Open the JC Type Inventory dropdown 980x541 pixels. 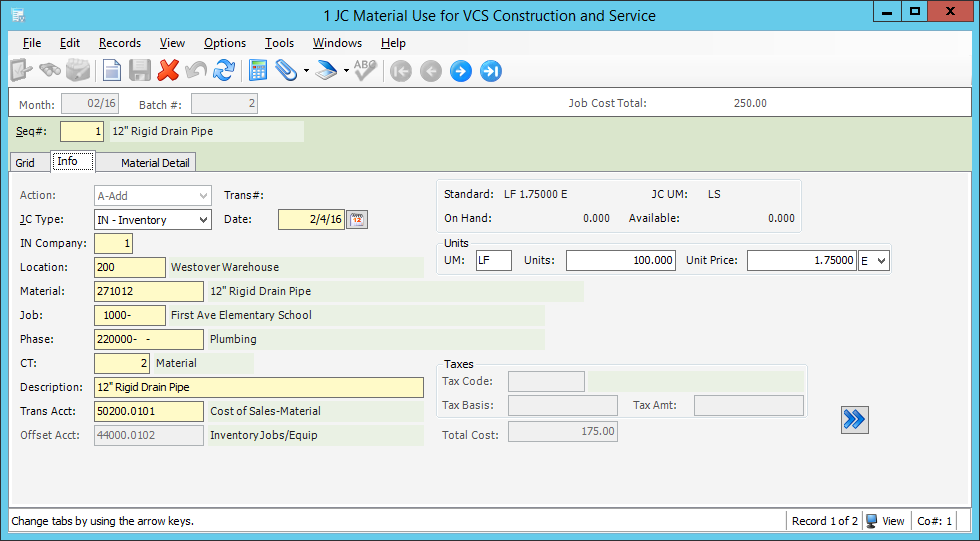click(x=203, y=220)
